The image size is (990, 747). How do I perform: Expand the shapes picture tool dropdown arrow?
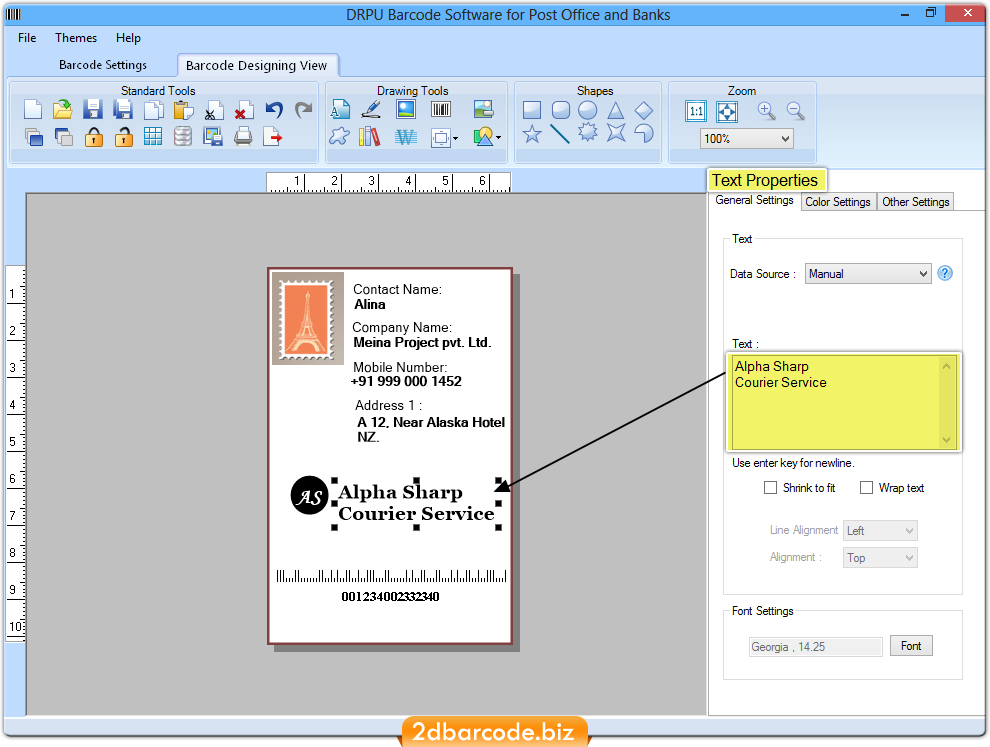tap(499, 138)
